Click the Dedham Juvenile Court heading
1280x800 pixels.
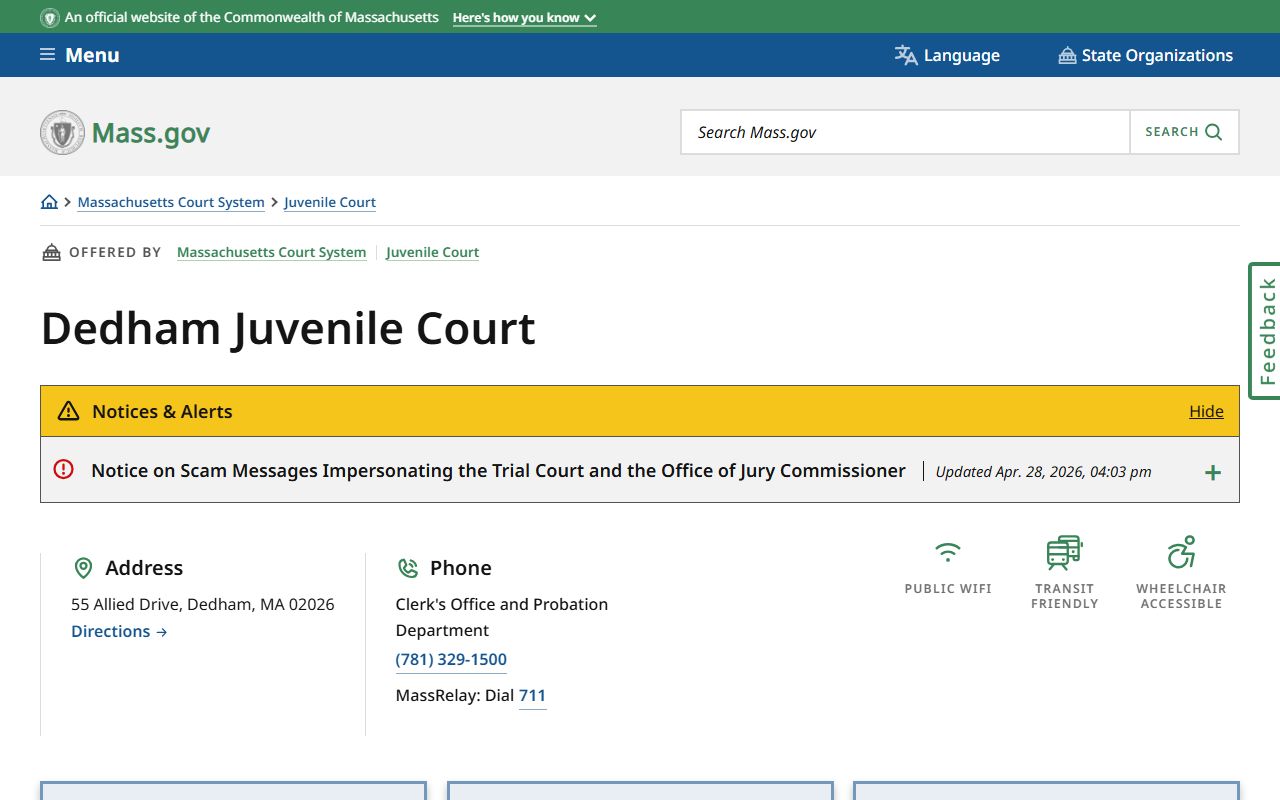click(x=288, y=328)
